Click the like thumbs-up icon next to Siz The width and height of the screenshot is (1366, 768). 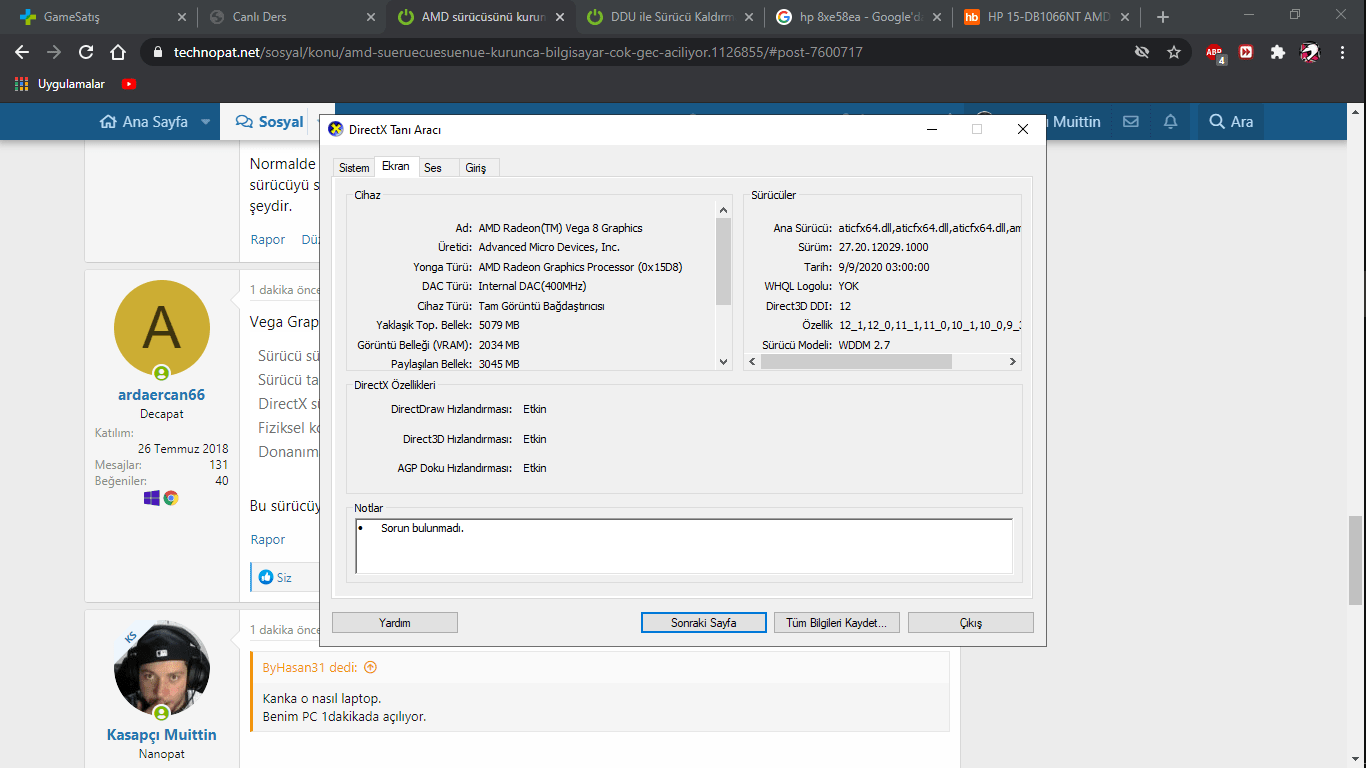266,577
